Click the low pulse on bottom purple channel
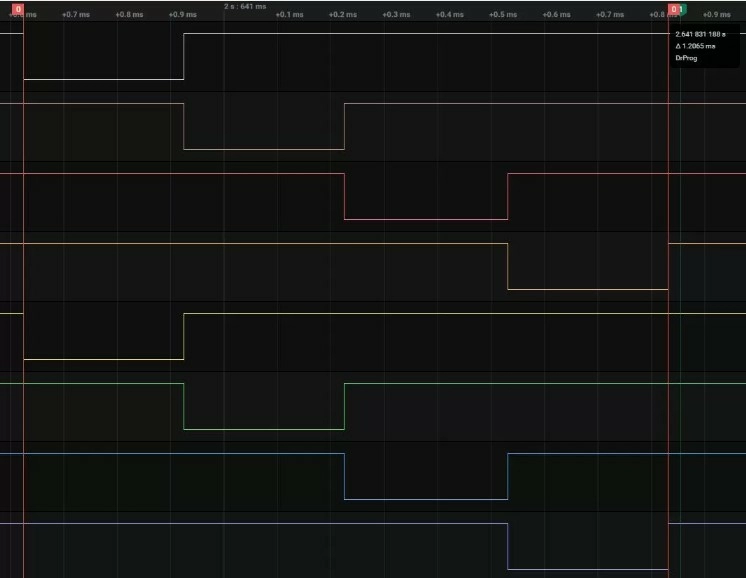This screenshot has height=578, width=746. (588, 569)
